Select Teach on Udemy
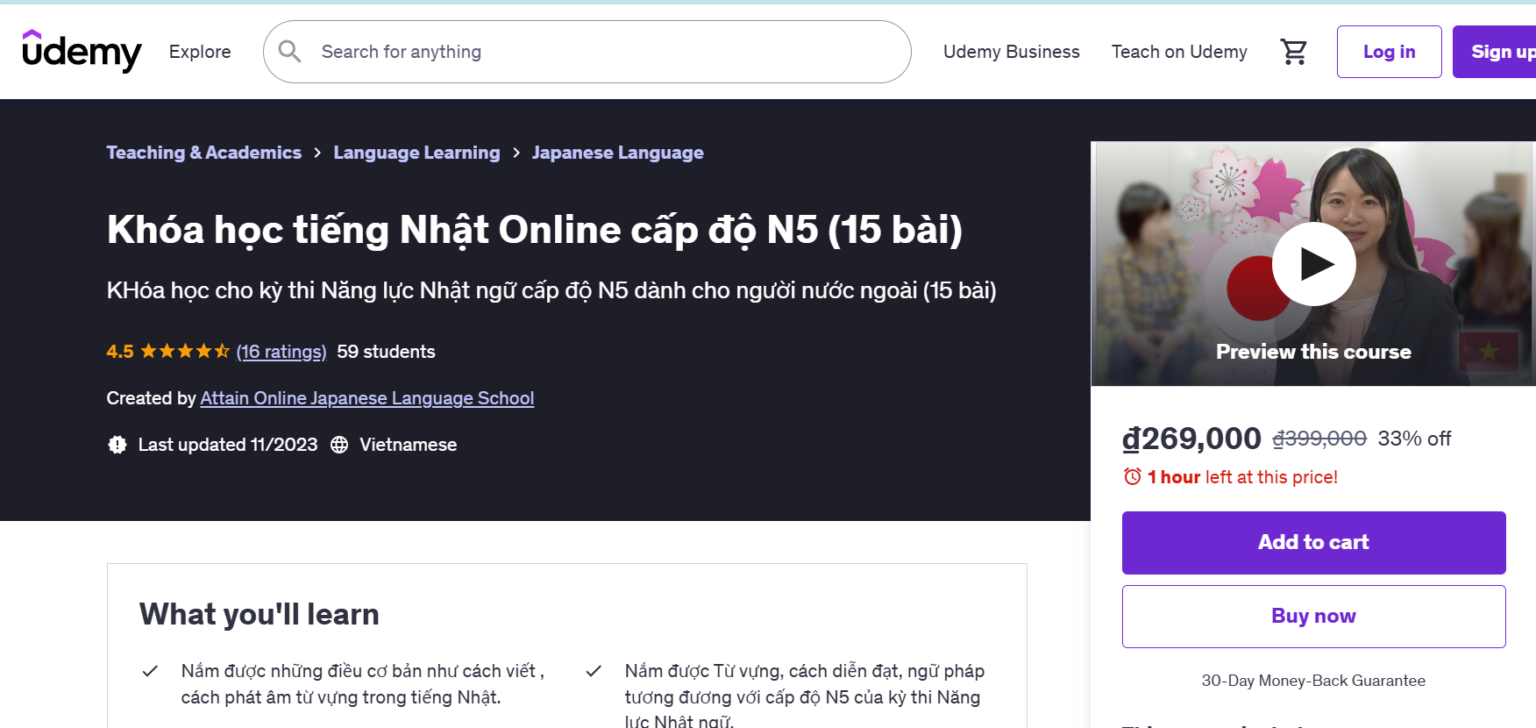Screen dimensions: 1536x728 (1179, 51)
